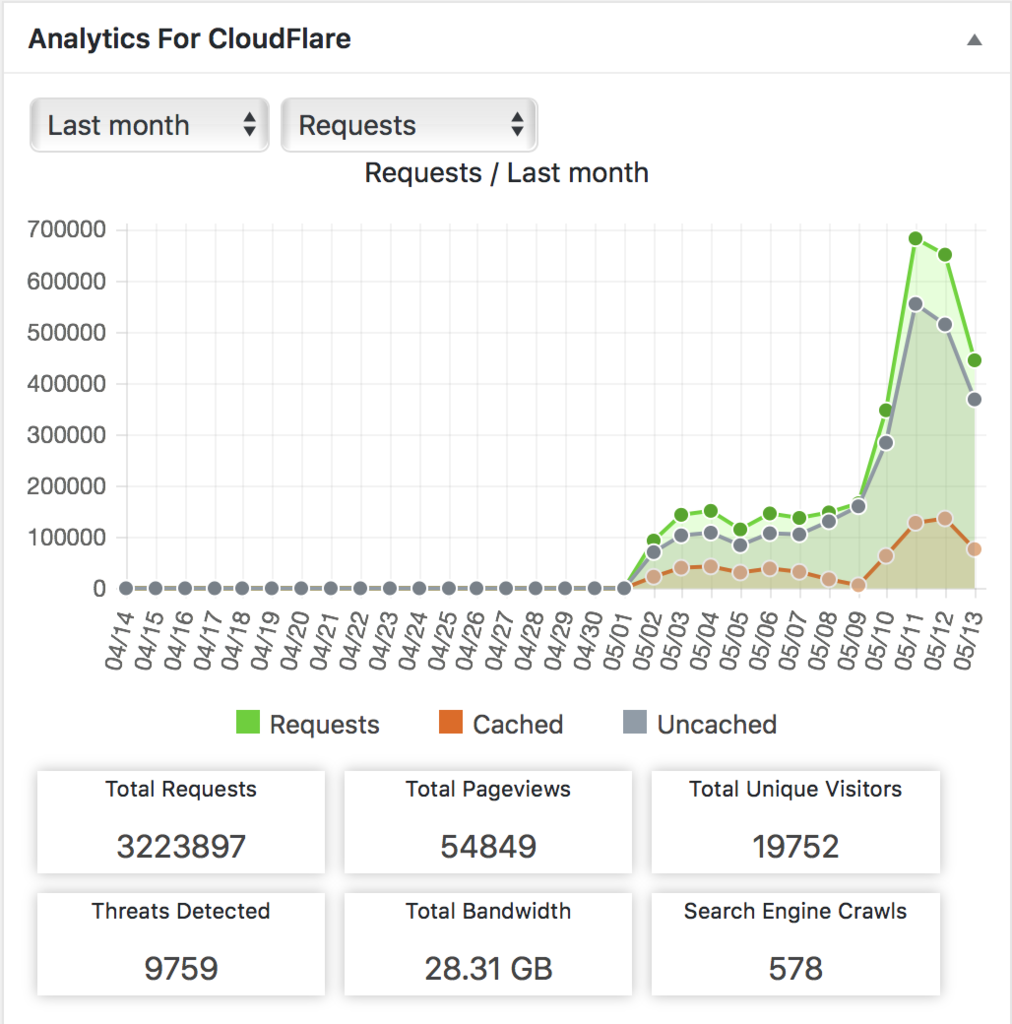Image resolution: width=1012 pixels, height=1024 pixels.
Task: Collapse the Analytics For CloudFlare widget
Action: [974, 40]
